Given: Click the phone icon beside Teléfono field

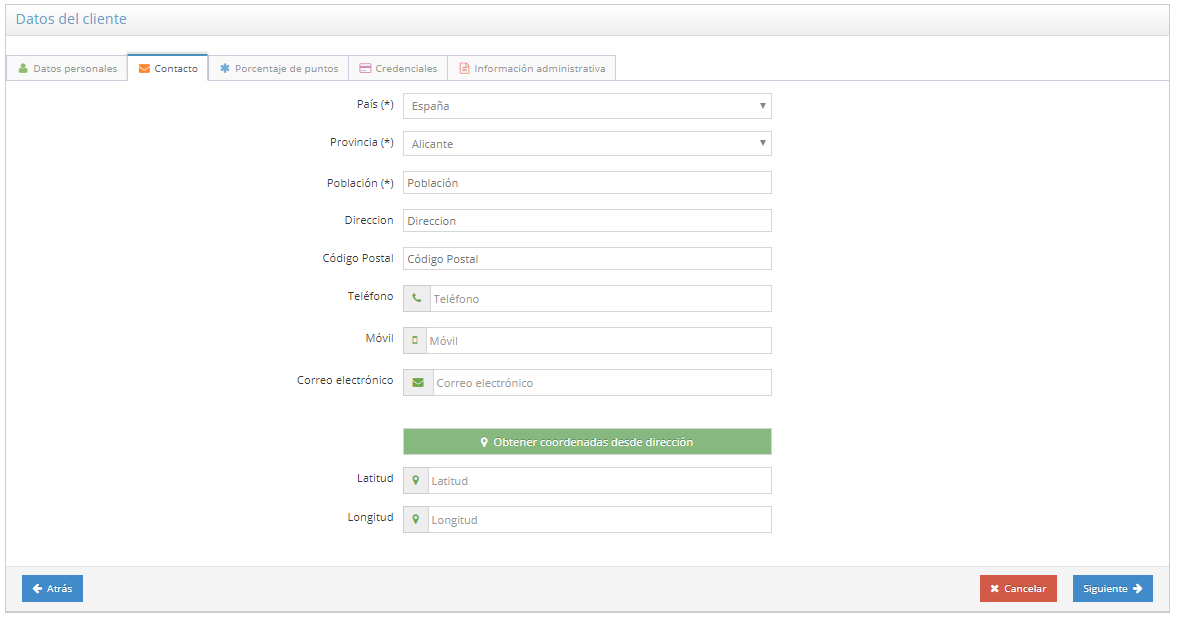Looking at the screenshot, I should pos(416,299).
